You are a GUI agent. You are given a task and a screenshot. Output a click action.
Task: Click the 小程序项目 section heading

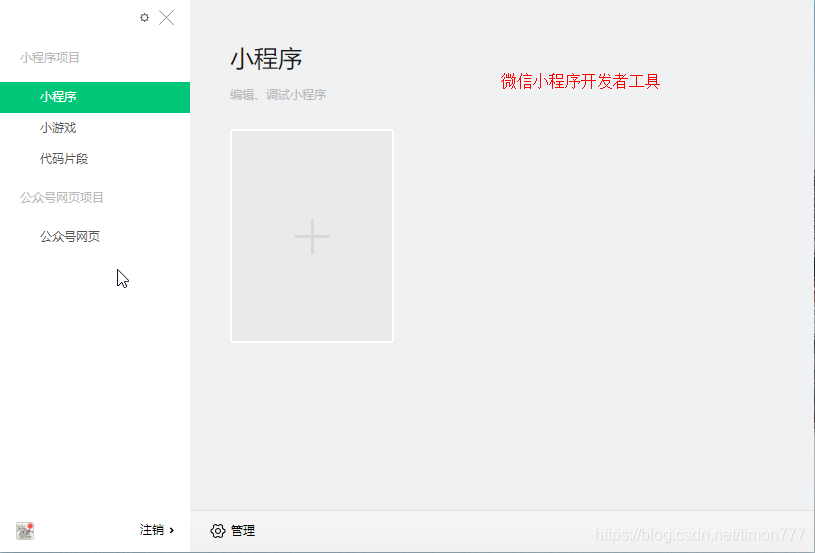point(50,58)
